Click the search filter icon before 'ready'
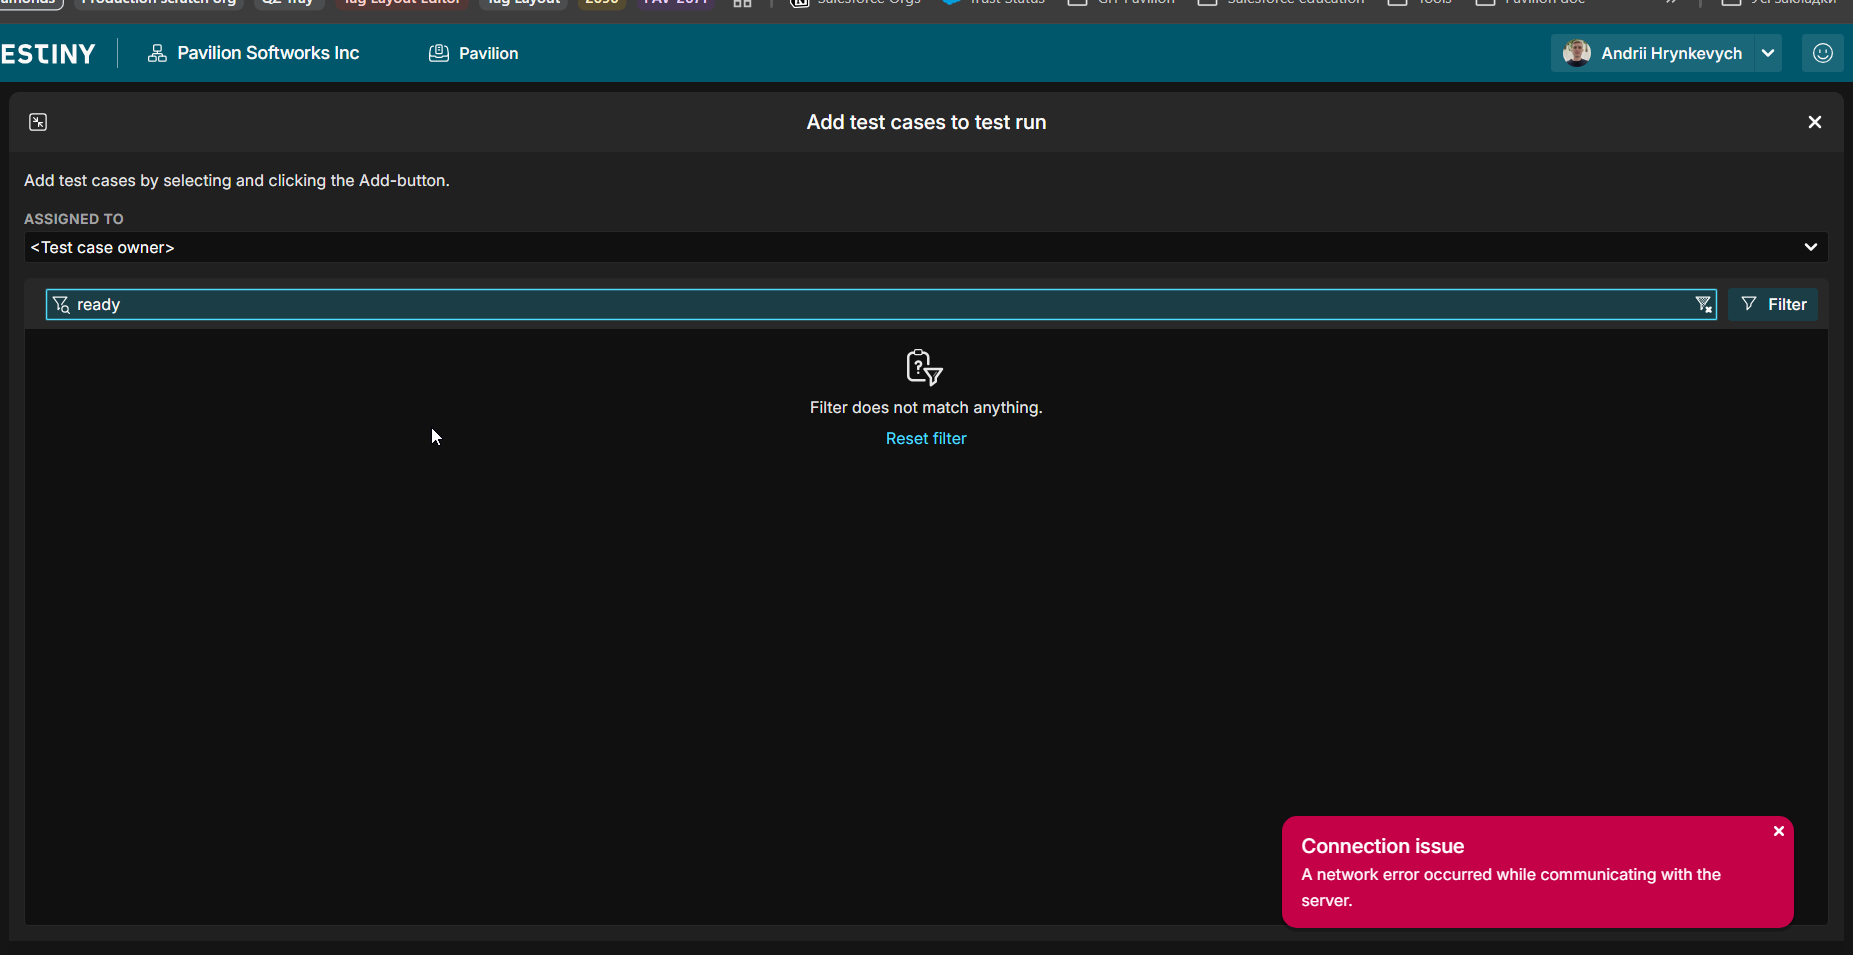Screen dimensions: 1853x955 61,305
